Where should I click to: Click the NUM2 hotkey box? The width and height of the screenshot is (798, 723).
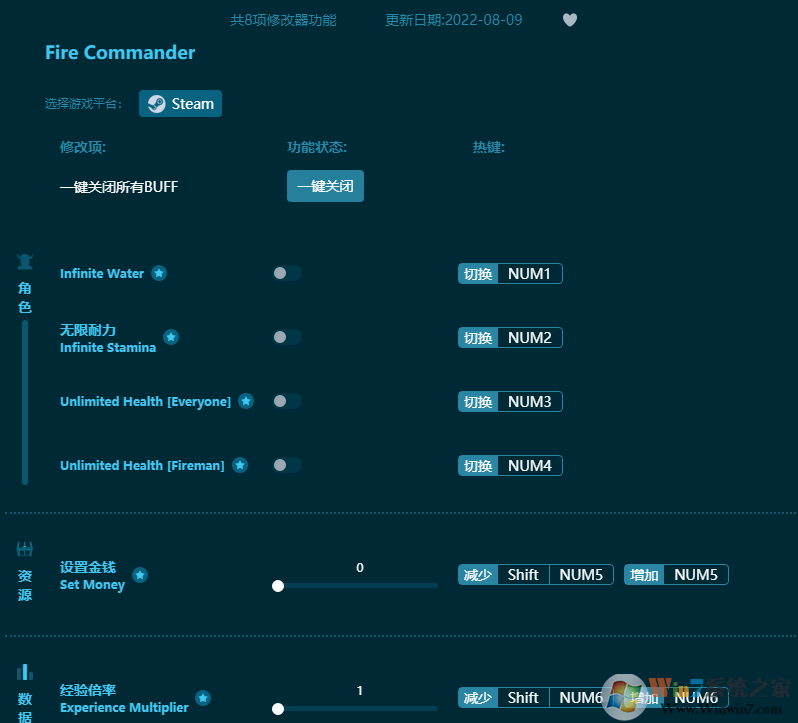(529, 338)
